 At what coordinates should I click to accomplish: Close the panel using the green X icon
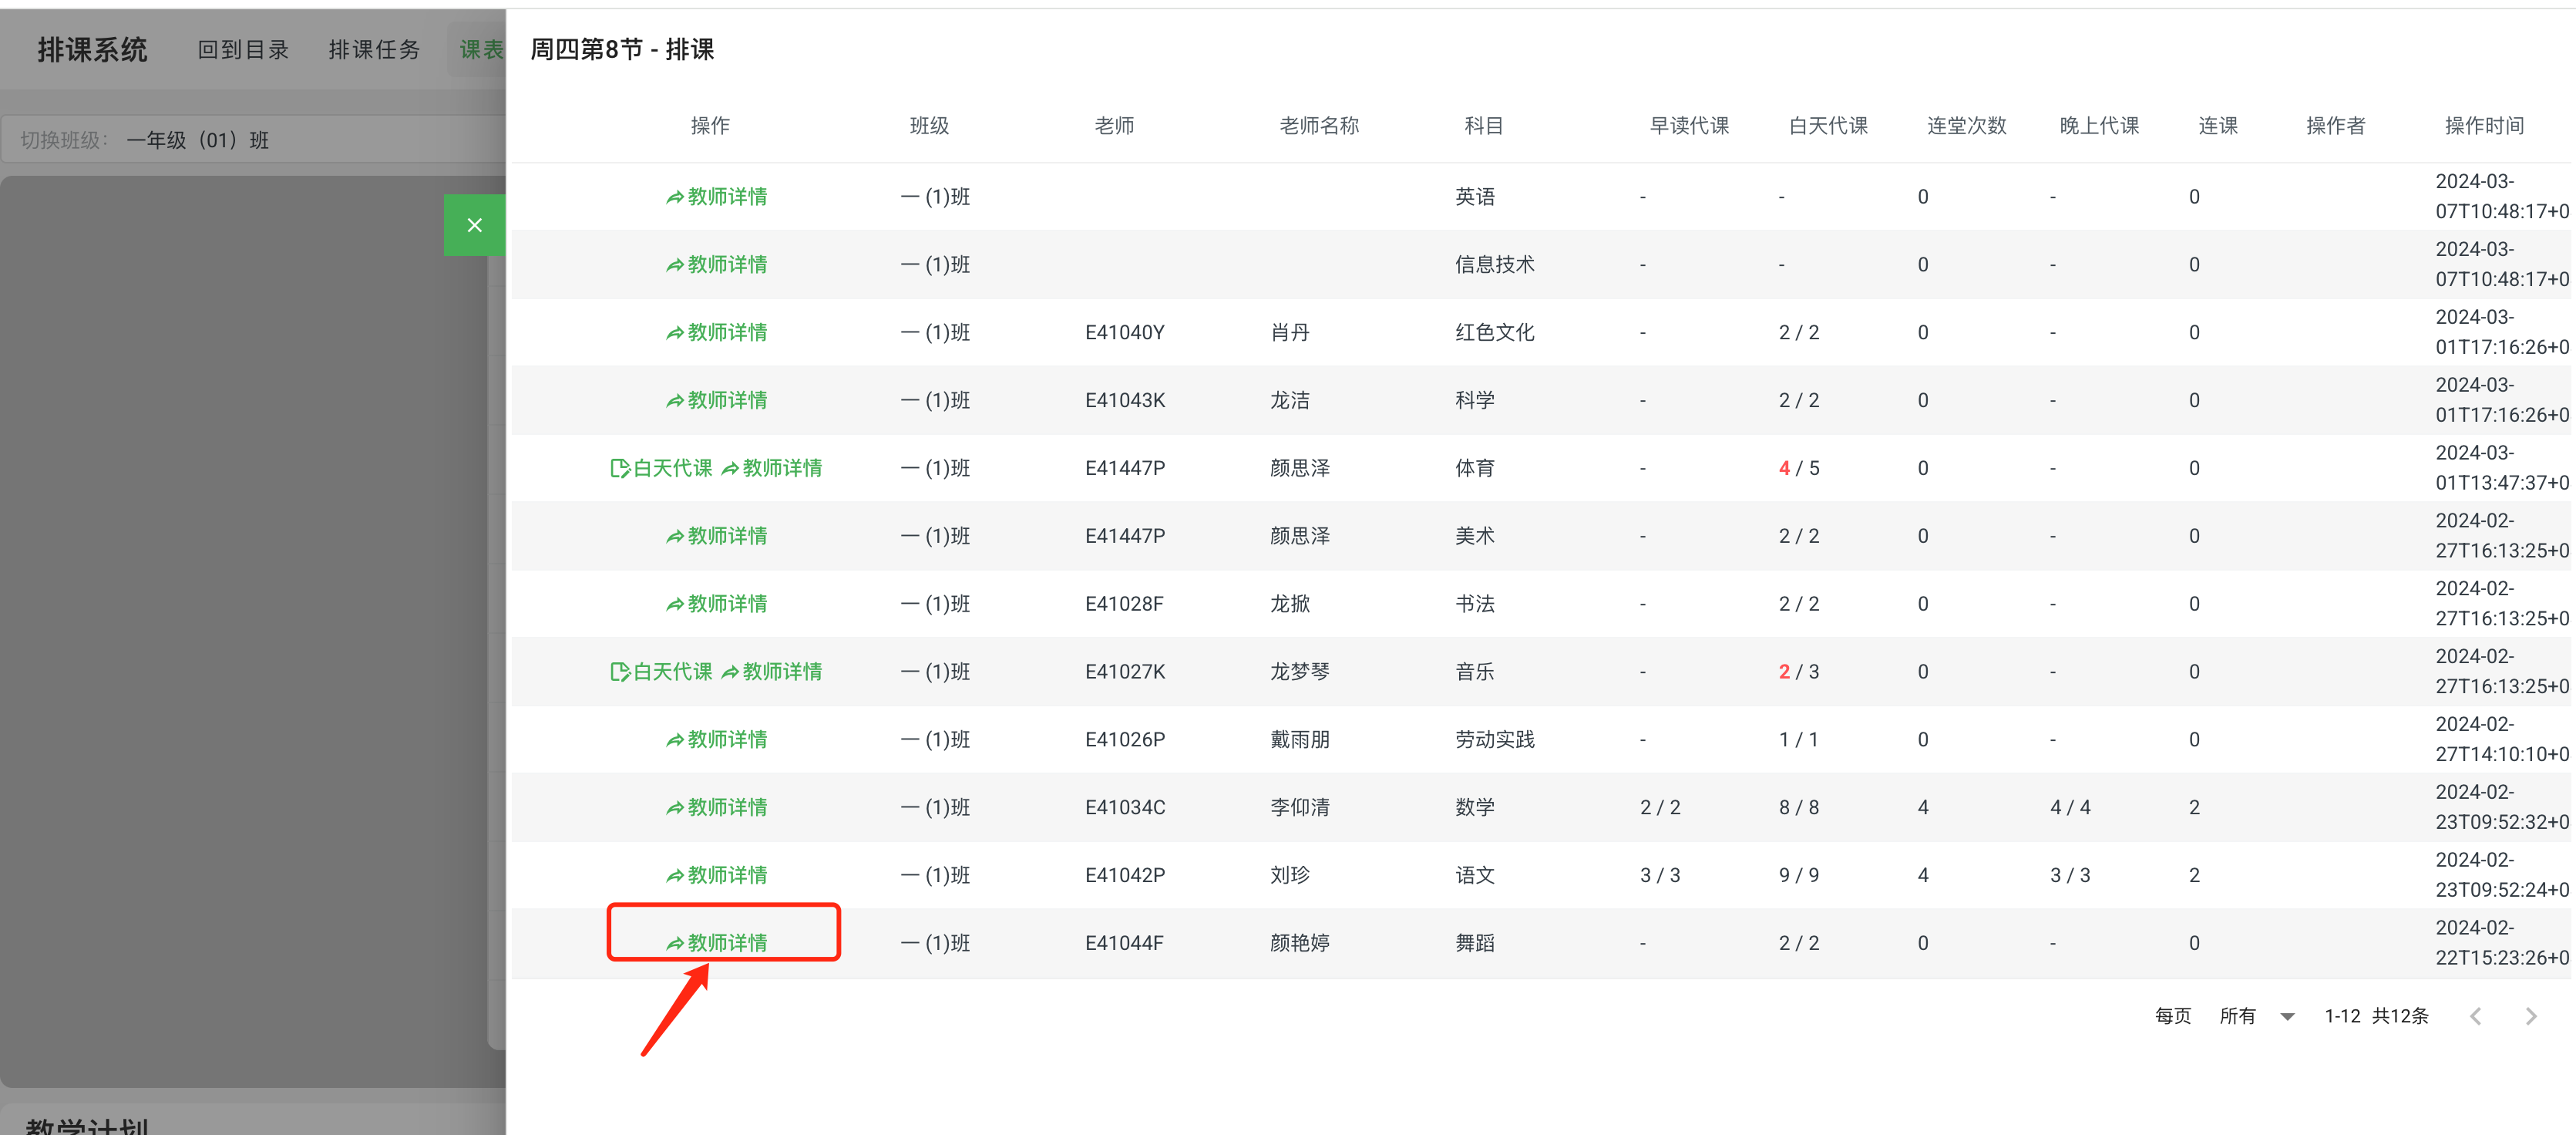click(x=475, y=225)
